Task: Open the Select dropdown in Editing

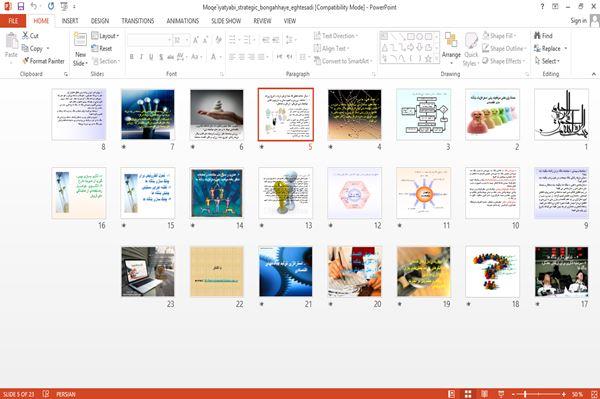Action: (547, 61)
